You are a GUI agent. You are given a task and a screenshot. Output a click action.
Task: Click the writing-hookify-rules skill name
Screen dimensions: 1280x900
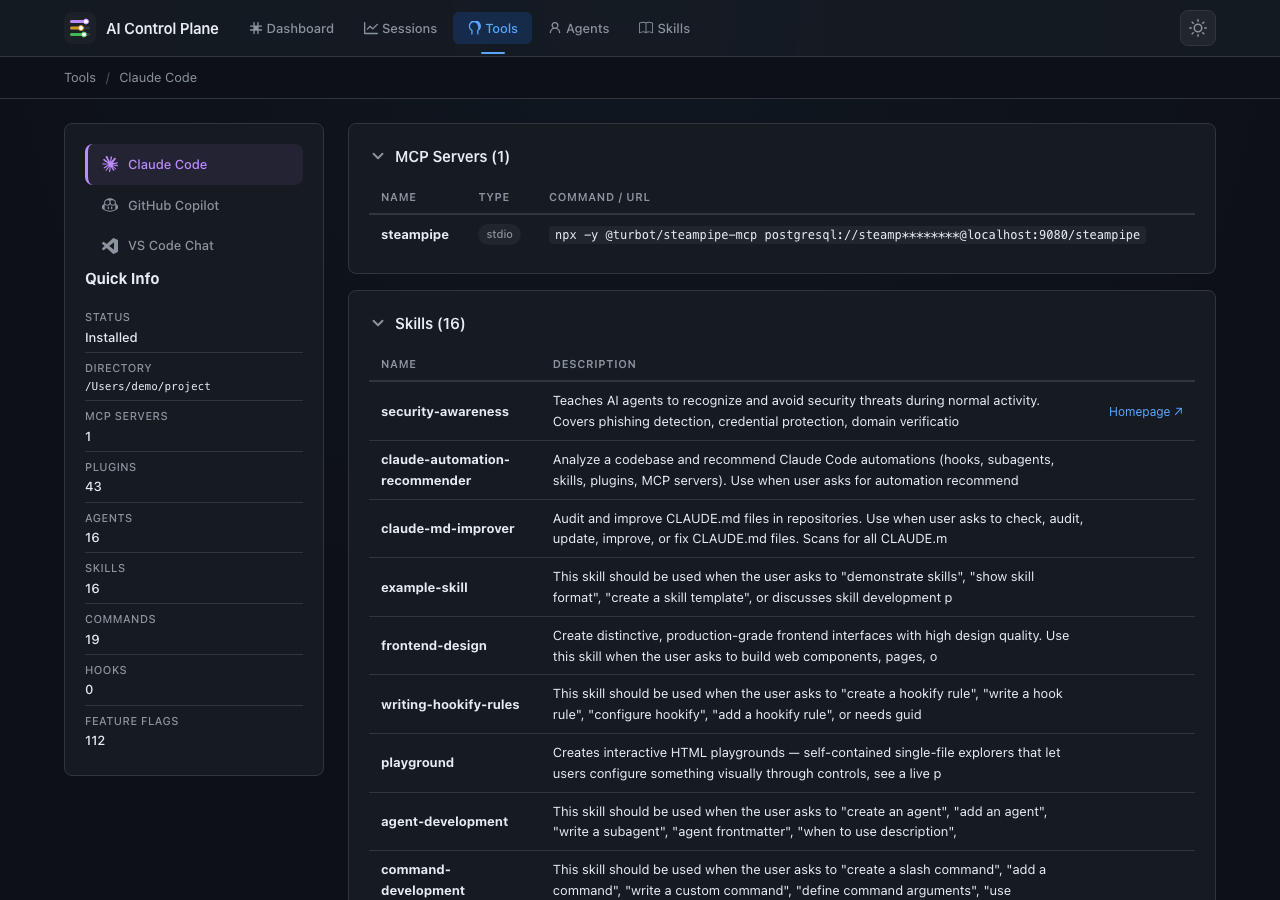450,704
